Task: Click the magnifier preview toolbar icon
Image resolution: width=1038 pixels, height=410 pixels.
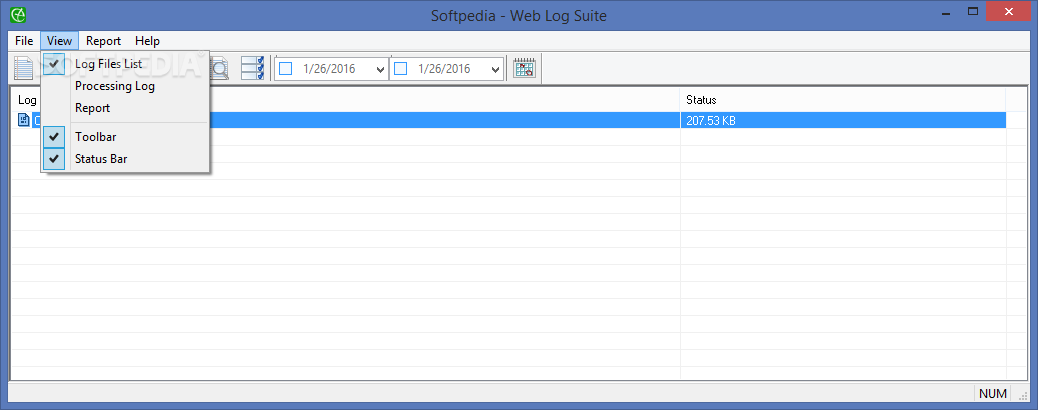Action: pos(219,68)
